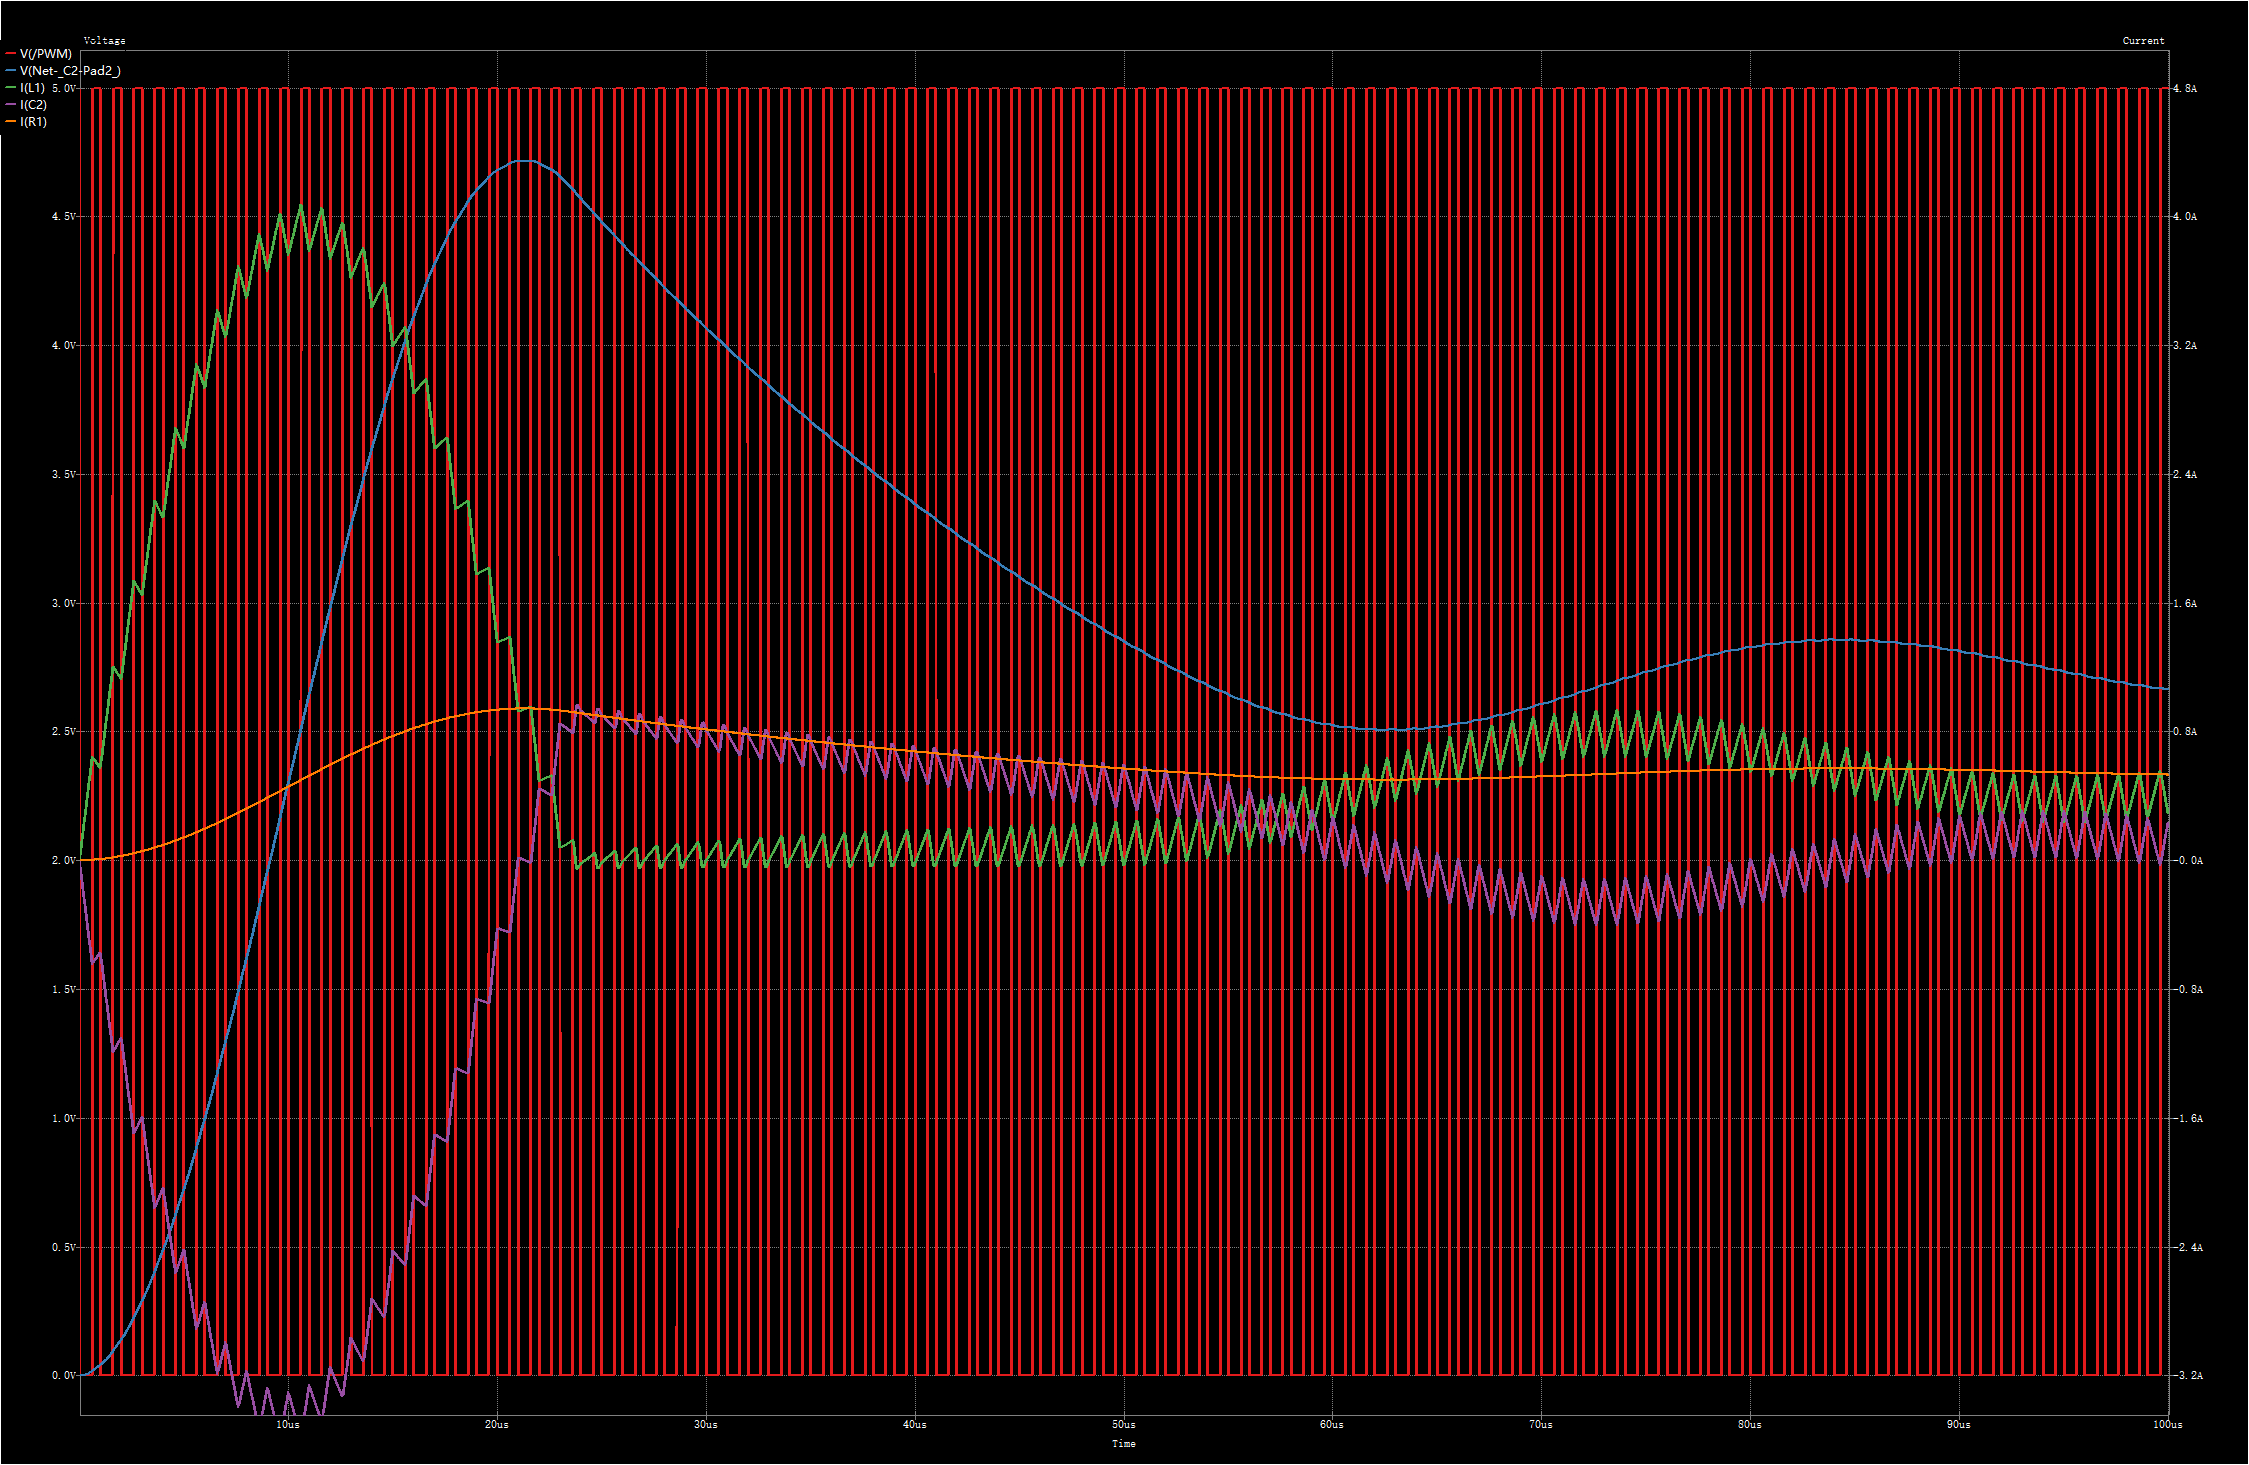
Task: Click the red V(/PWM) legend color line
Action: [11, 54]
